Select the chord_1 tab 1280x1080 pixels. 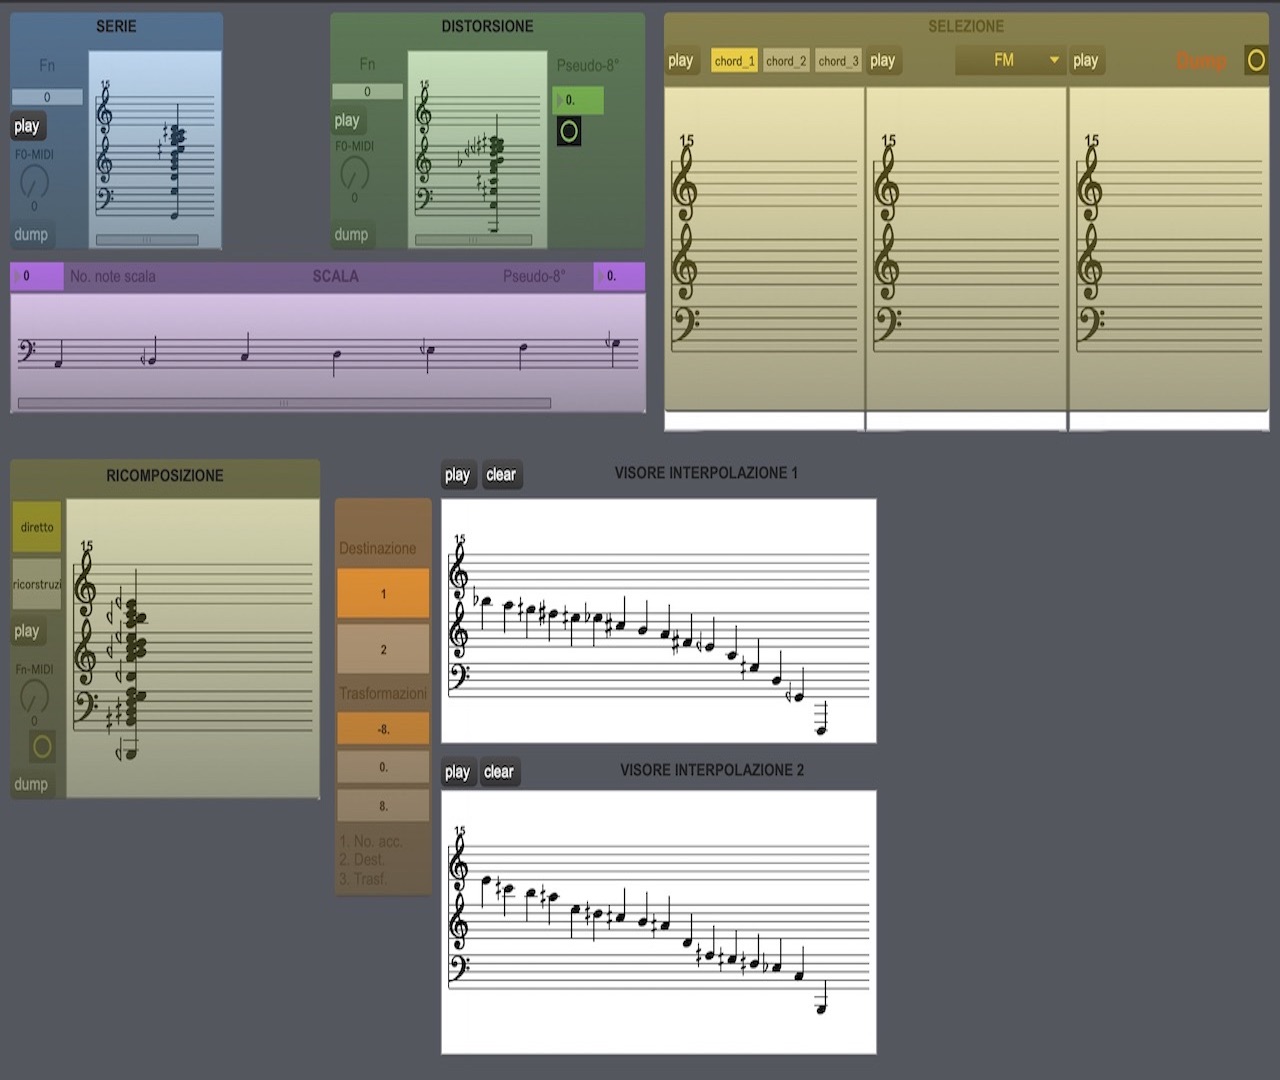click(734, 61)
